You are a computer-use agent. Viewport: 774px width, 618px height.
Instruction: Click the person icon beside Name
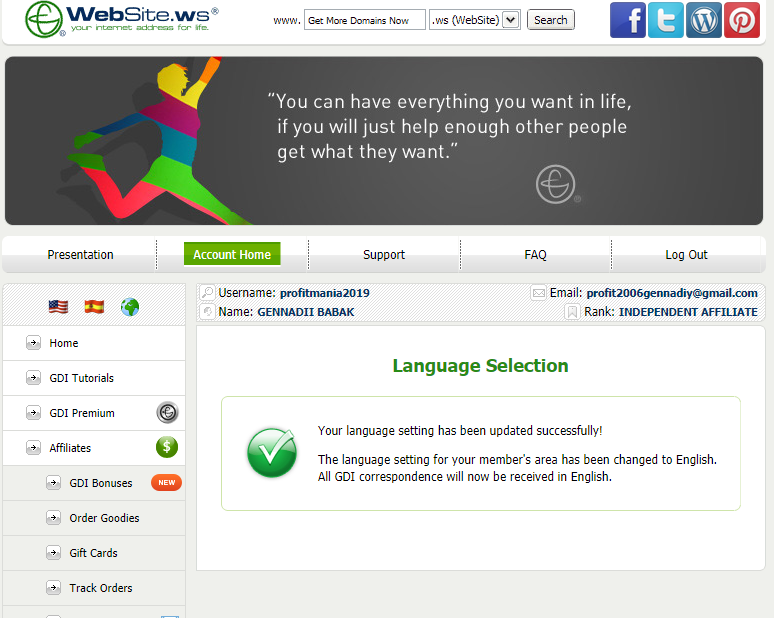pos(208,311)
